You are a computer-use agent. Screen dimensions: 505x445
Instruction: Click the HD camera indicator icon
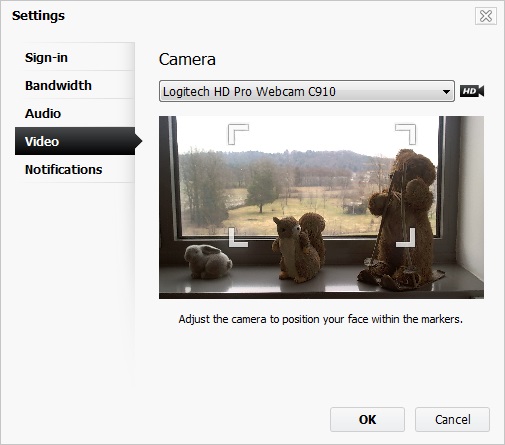coord(472,91)
